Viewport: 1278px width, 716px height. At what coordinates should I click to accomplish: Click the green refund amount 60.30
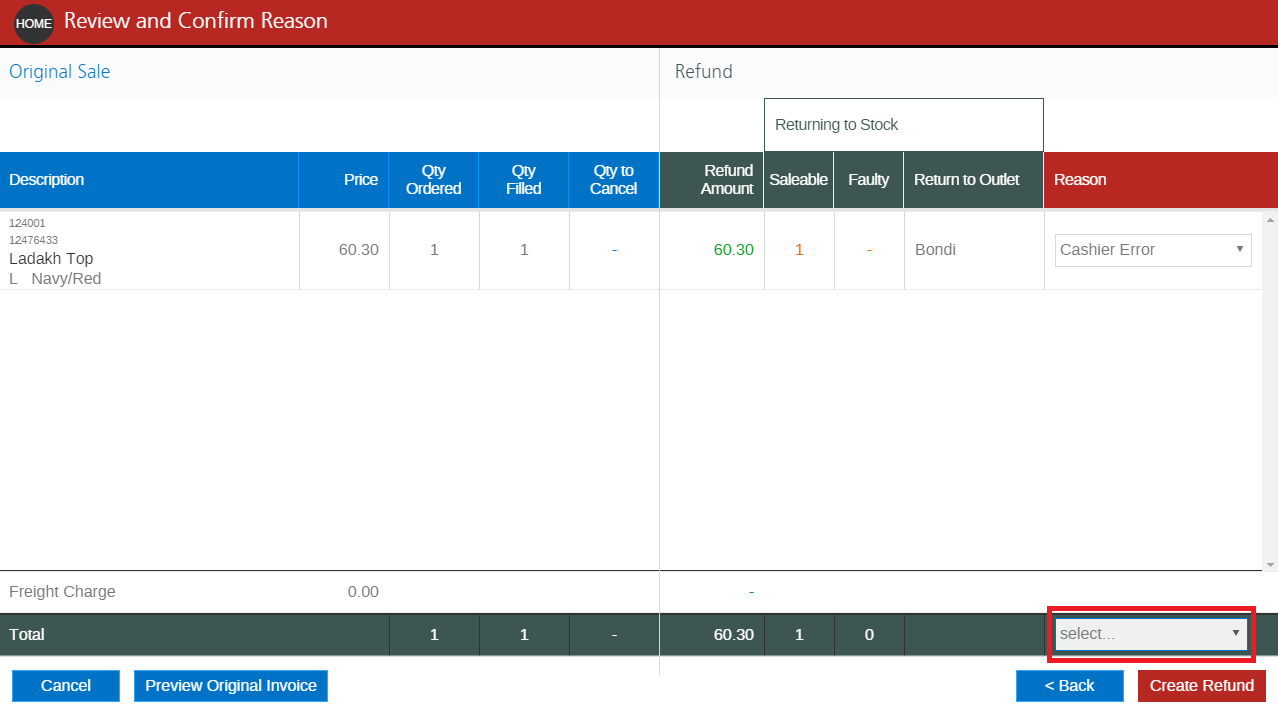(x=734, y=250)
